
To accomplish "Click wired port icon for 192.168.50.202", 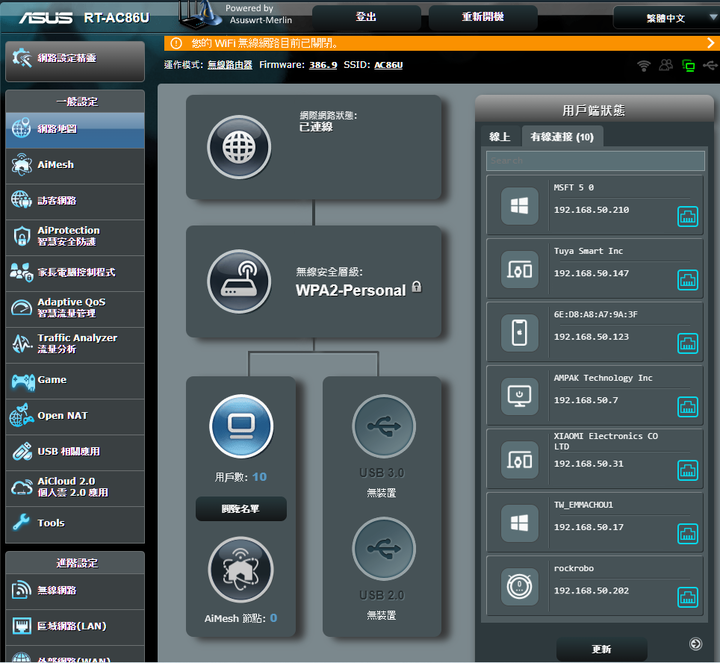I will coord(687,597).
